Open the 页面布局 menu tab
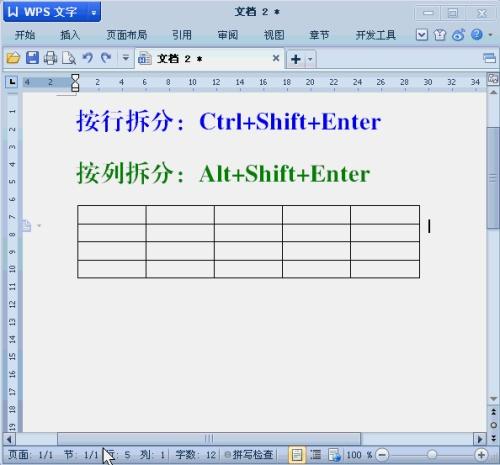The height and width of the screenshot is (465, 500). (x=127, y=35)
